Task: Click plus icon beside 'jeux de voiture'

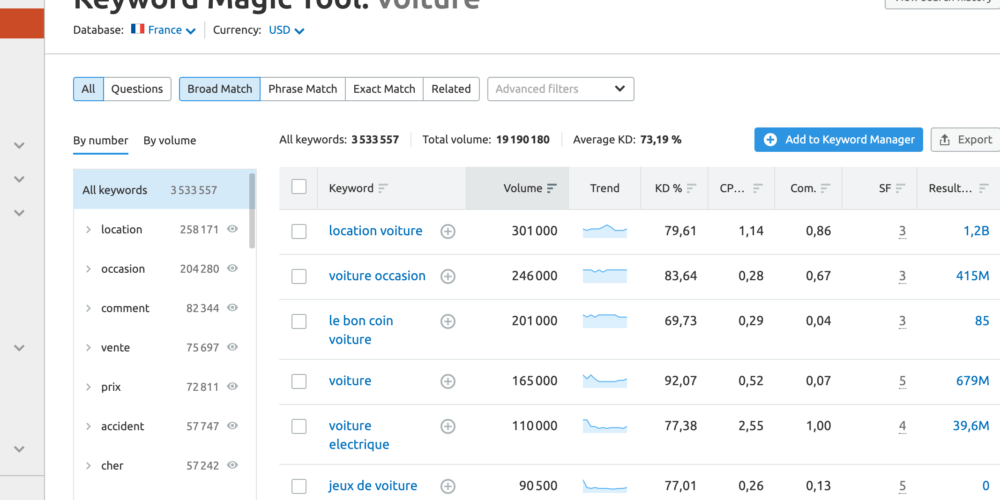Action: tap(448, 486)
